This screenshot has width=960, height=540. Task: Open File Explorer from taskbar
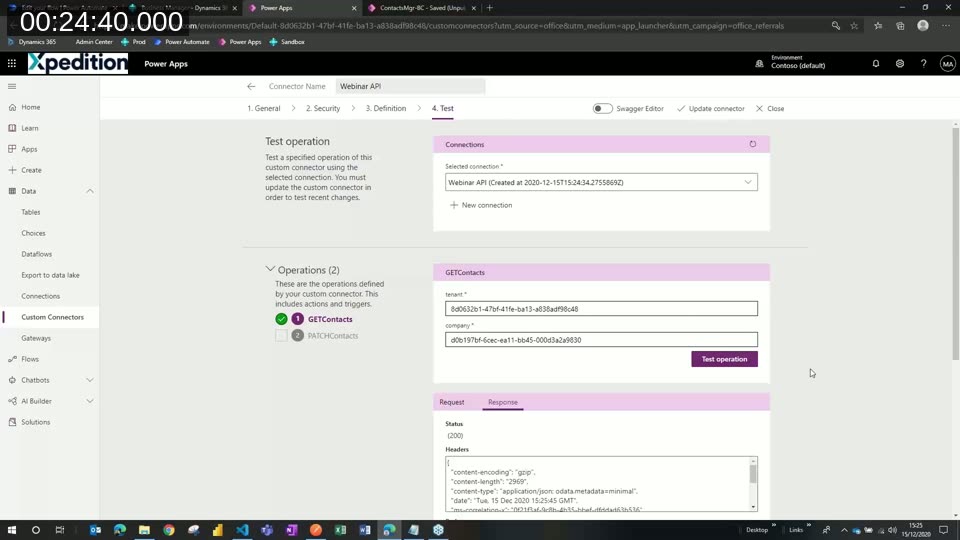tap(144, 530)
